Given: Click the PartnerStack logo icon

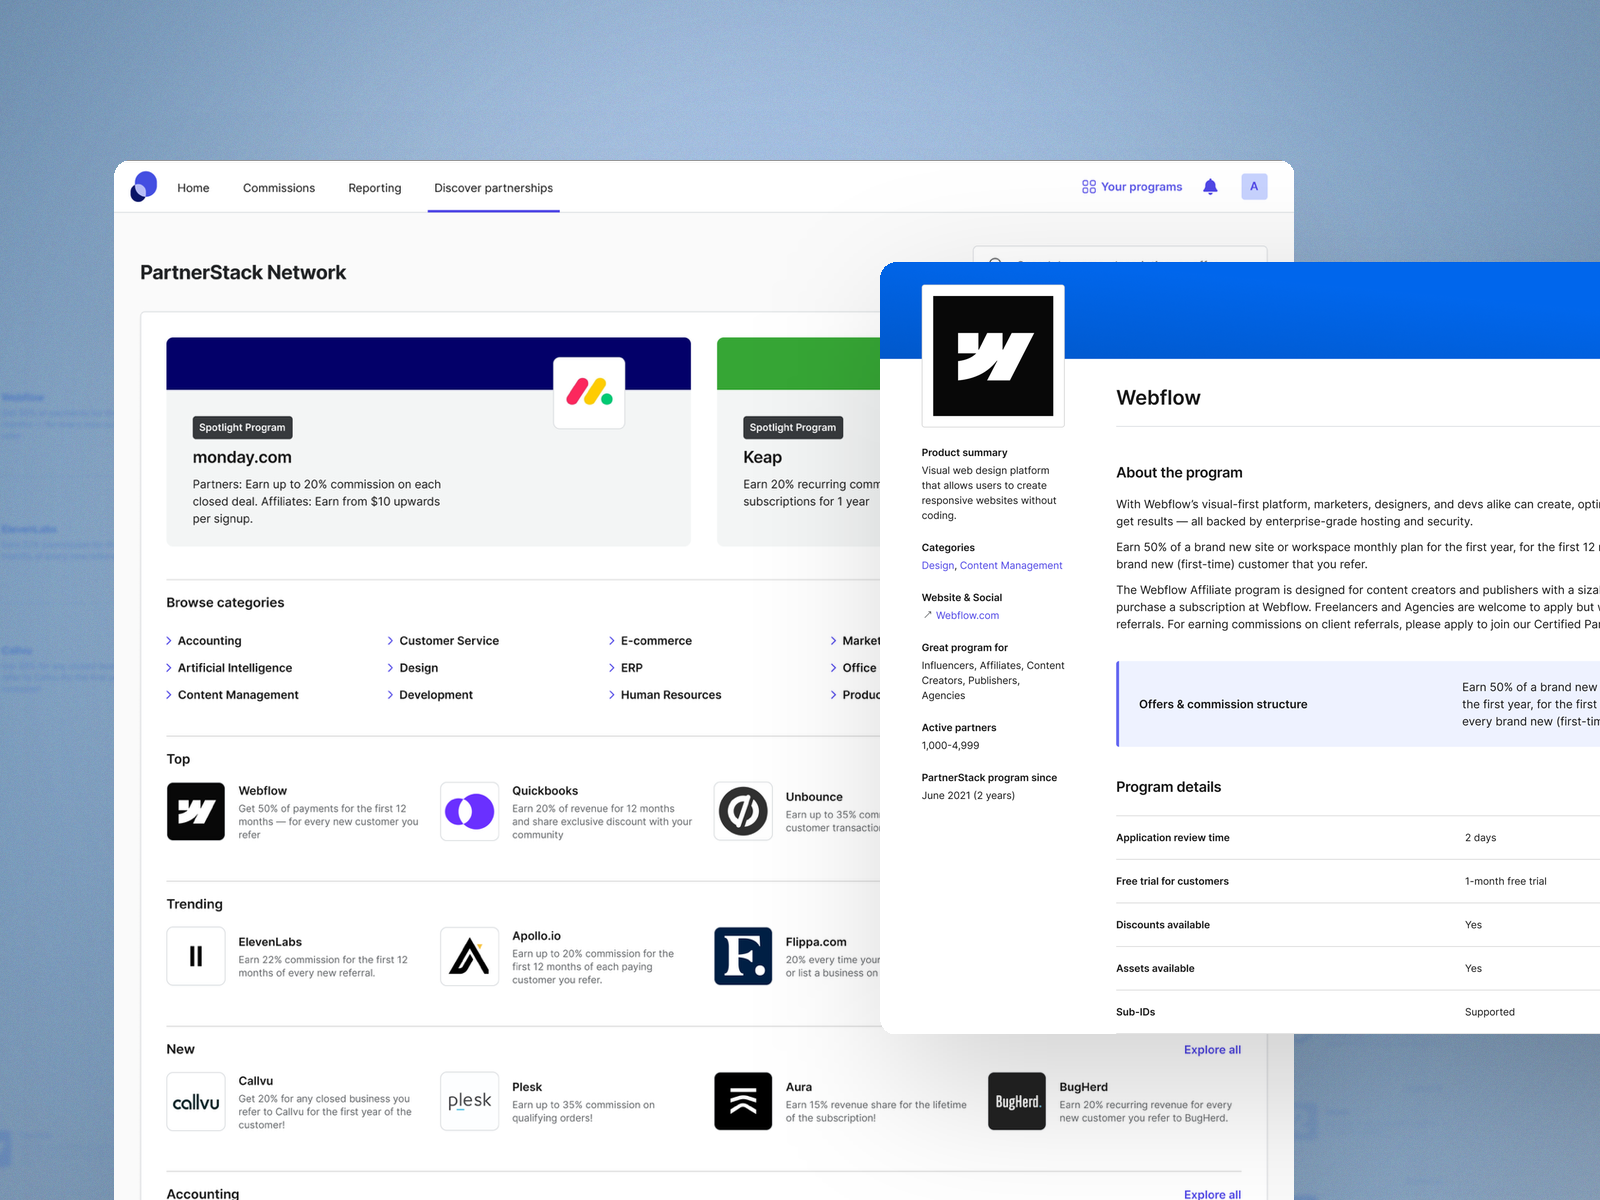Looking at the screenshot, I should [x=144, y=187].
